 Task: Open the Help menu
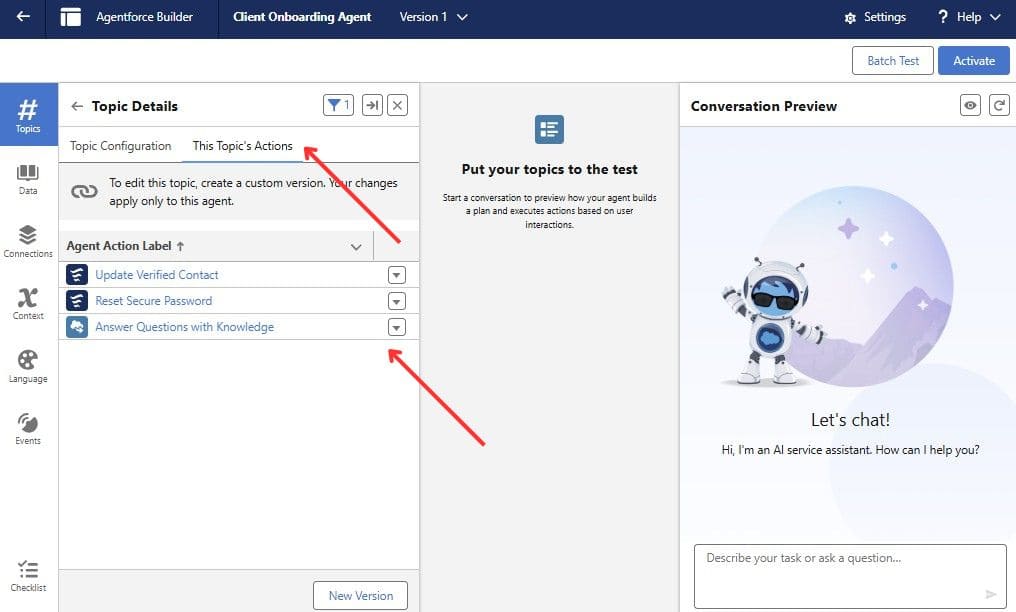pos(969,17)
